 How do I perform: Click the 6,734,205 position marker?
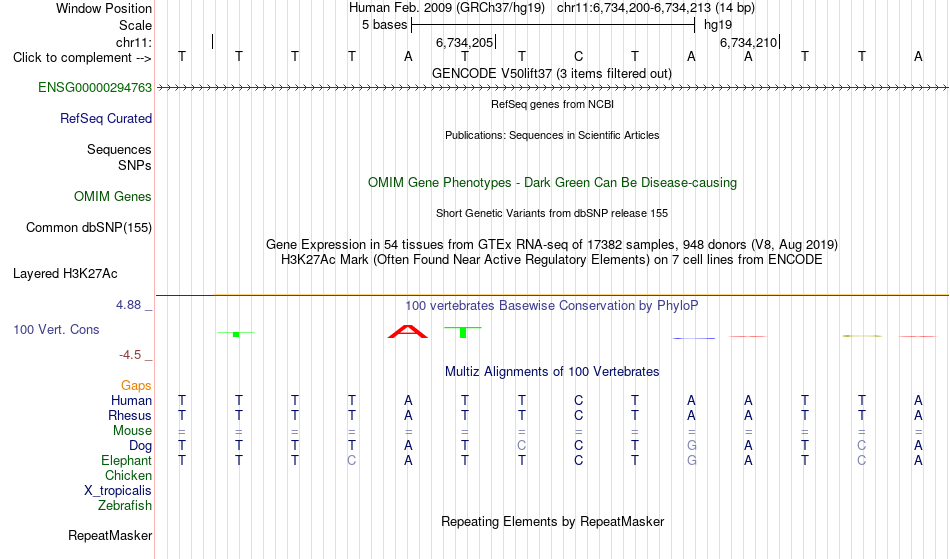click(465, 42)
